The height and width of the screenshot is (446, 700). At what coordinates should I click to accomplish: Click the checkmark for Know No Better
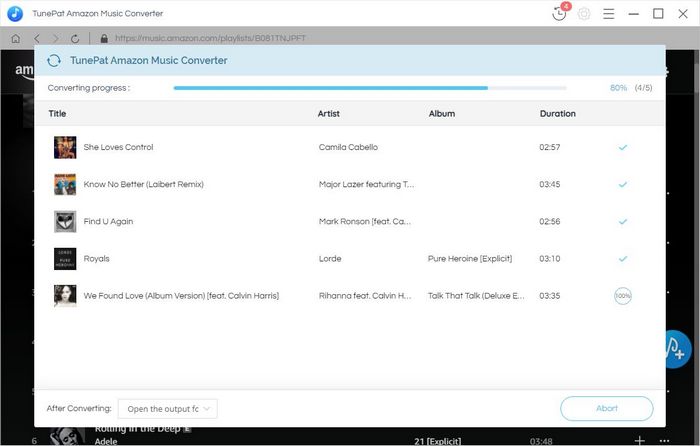click(x=623, y=184)
